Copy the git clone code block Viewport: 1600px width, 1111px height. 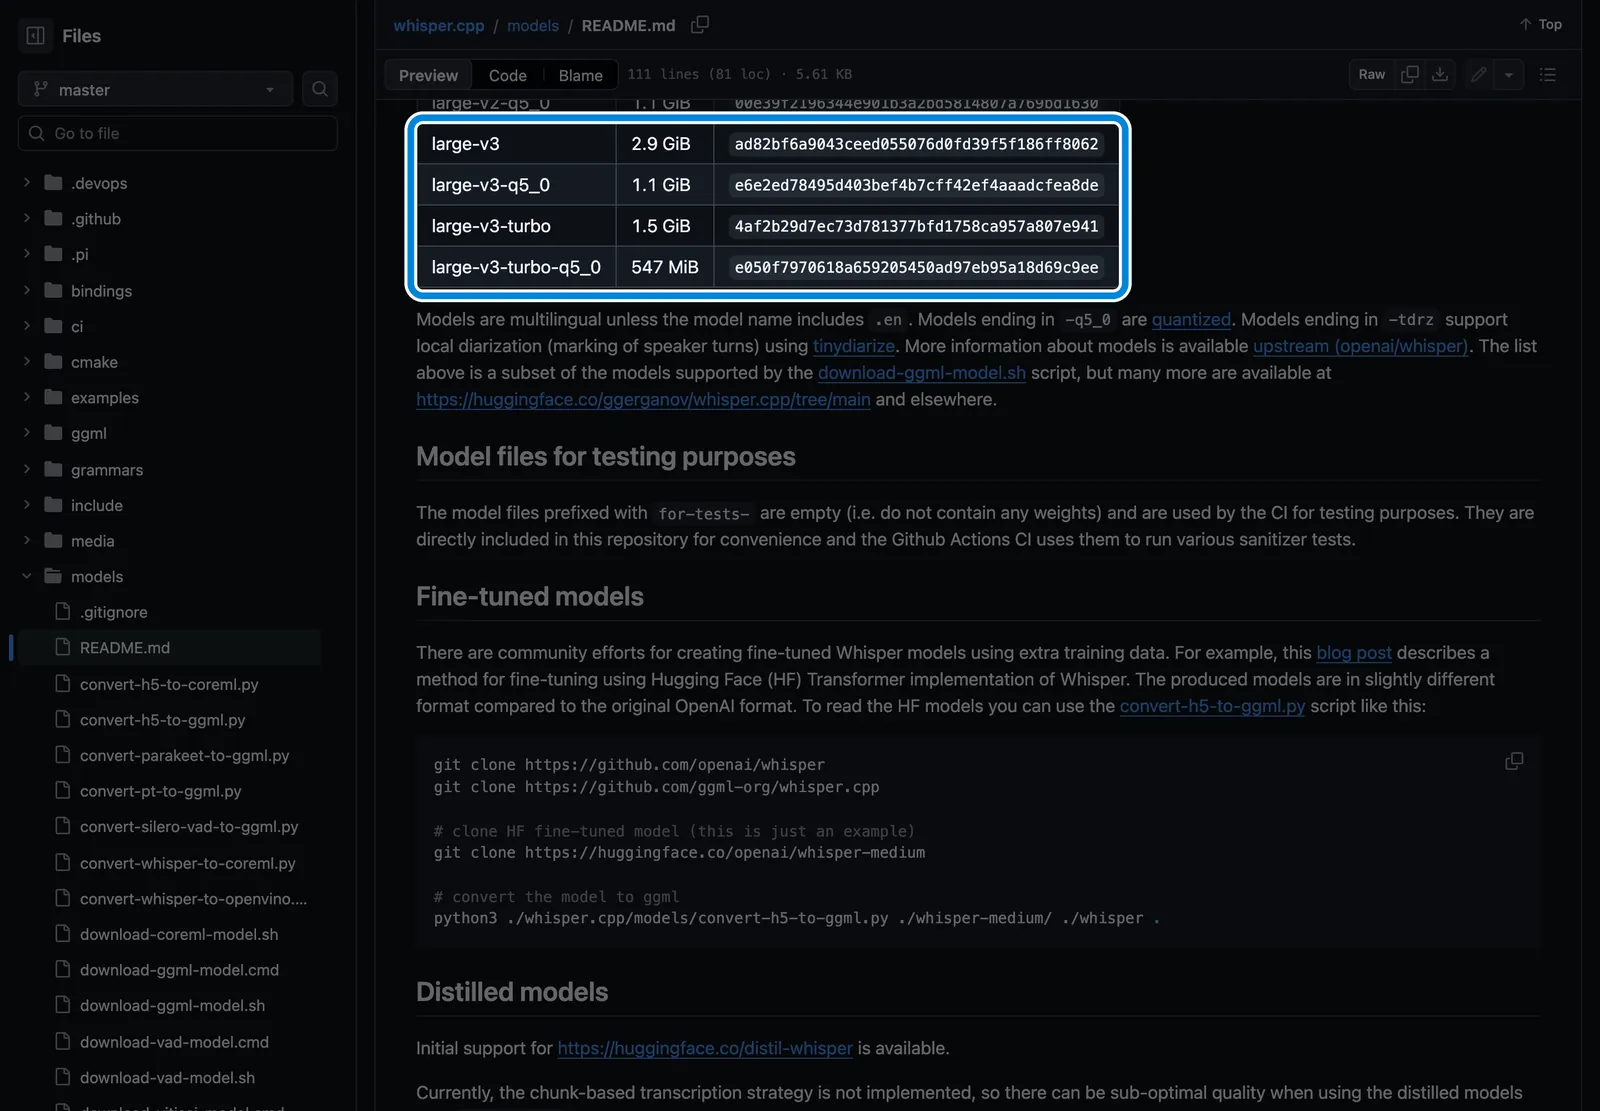1514,761
